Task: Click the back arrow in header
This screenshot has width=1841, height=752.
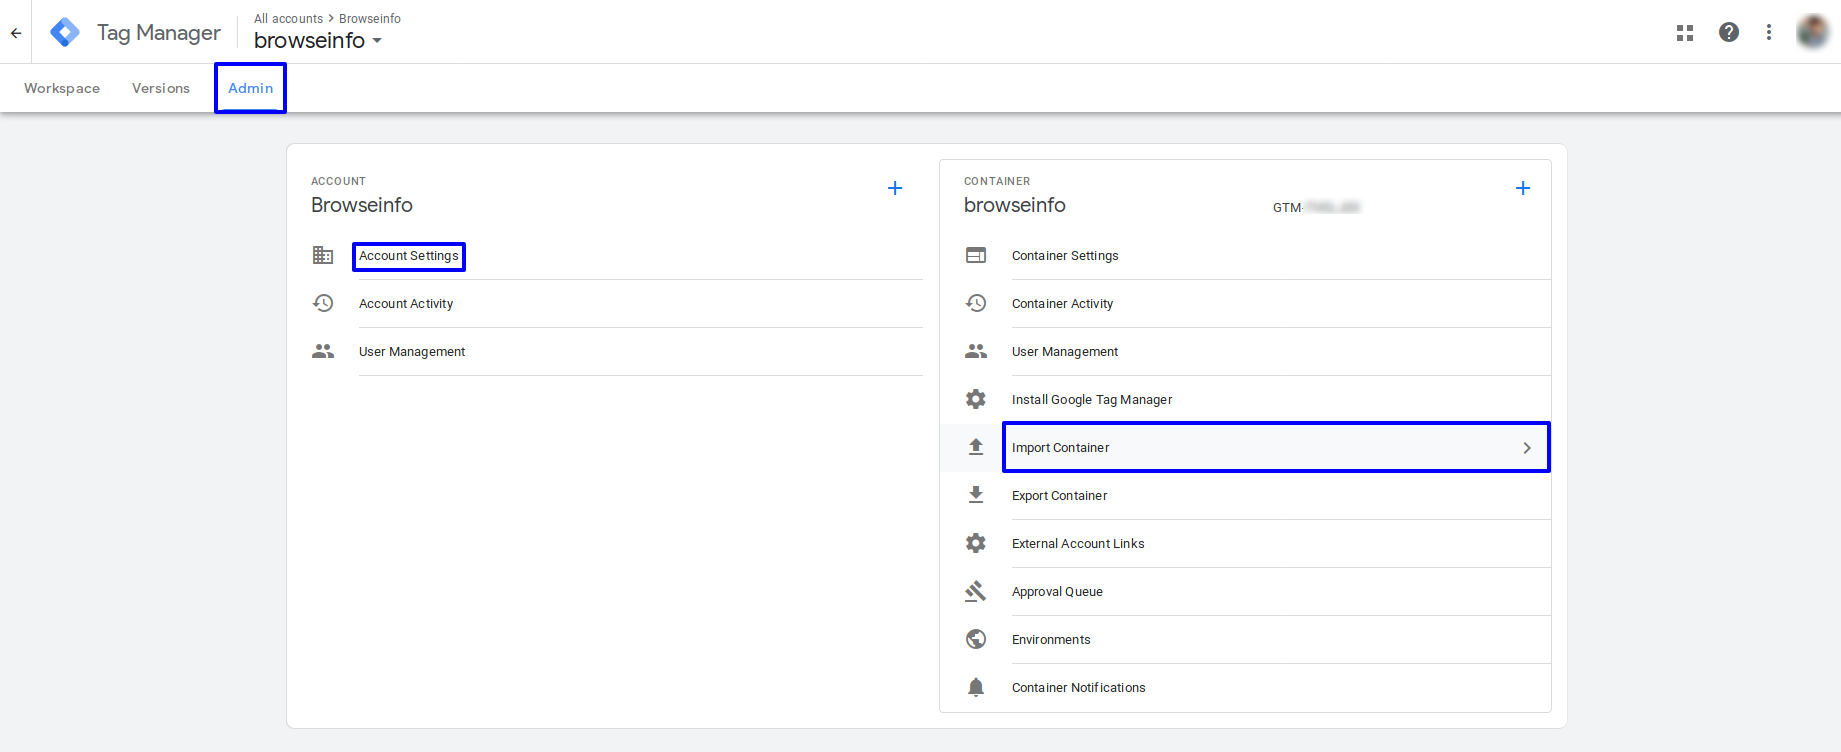Action: [16, 33]
